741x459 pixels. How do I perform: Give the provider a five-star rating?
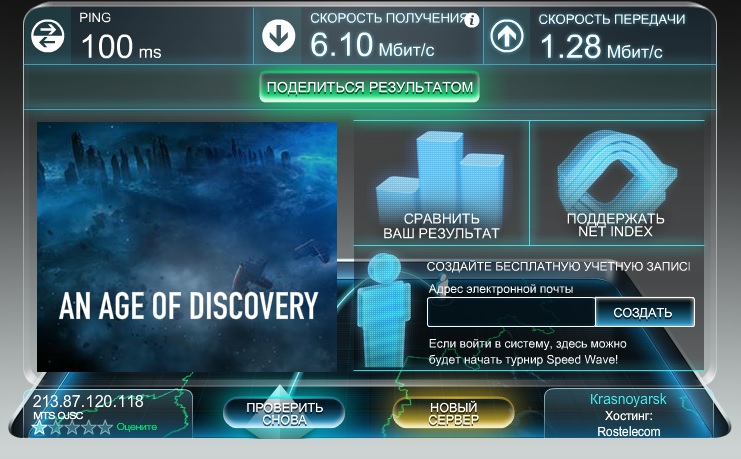click(x=106, y=427)
